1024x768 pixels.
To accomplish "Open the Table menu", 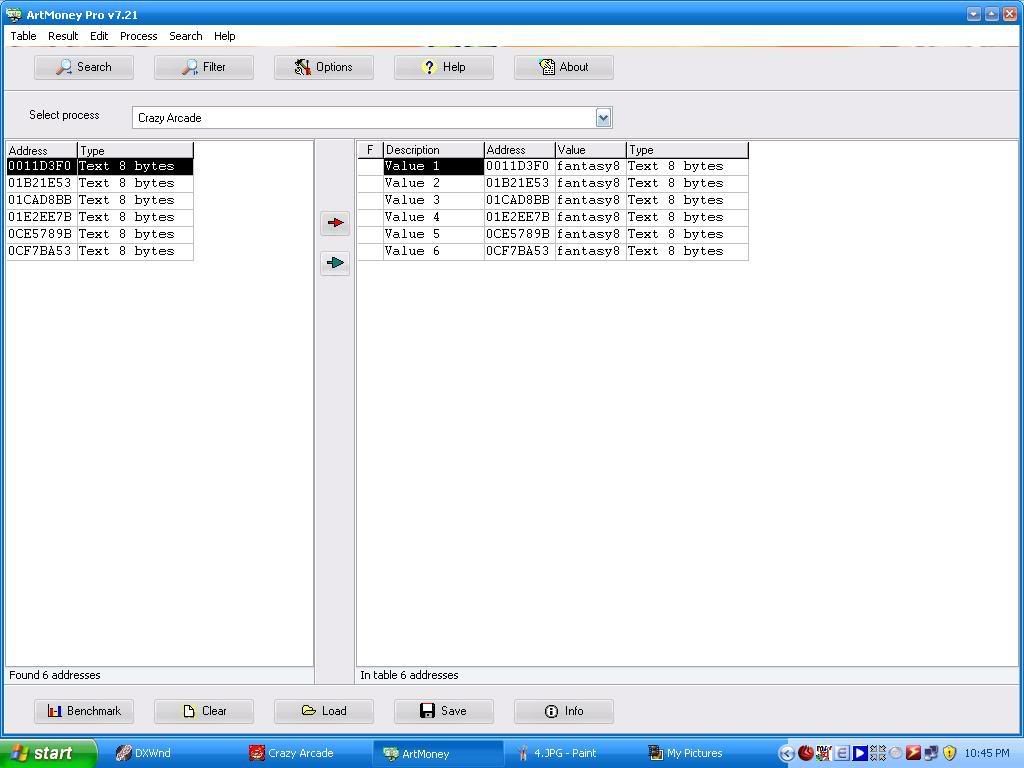I will (x=24, y=36).
